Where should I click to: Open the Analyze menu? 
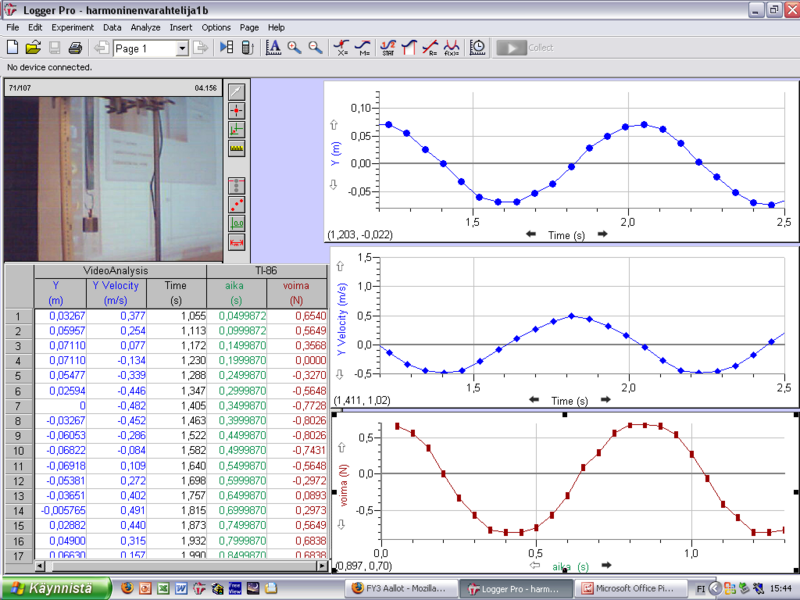point(145,27)
